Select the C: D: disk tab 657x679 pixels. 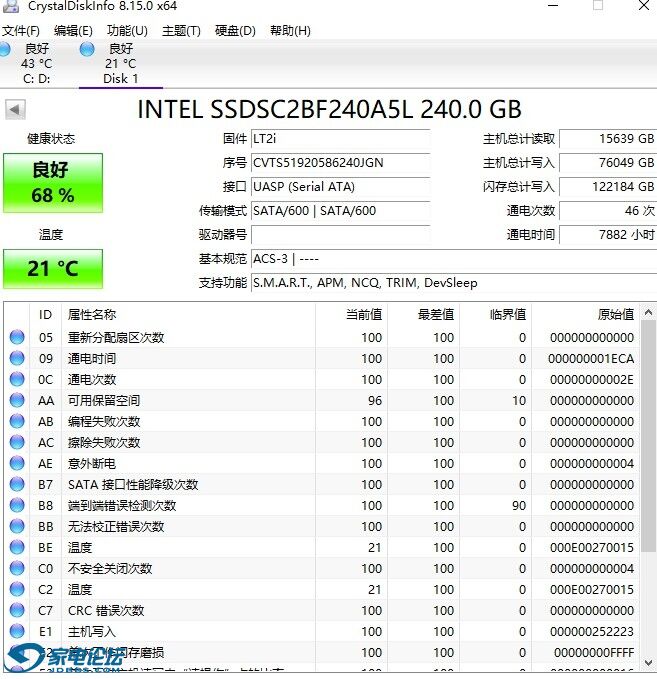tap(36, 64)
